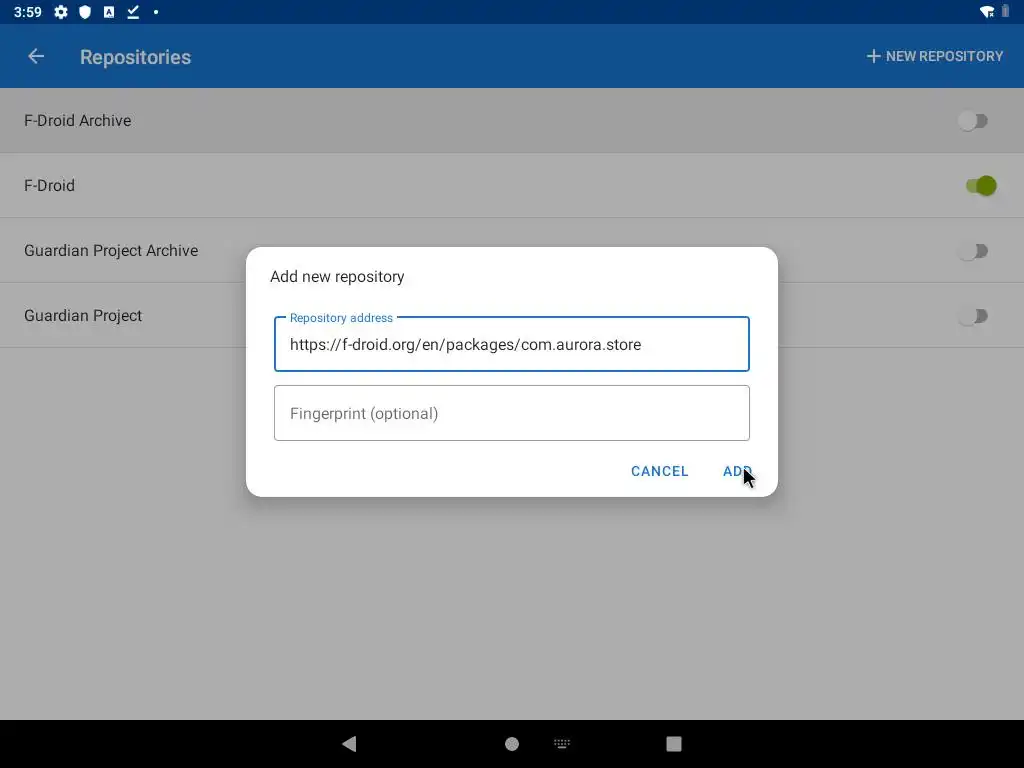Go back using the arrow in header

click(x=36, y=56)
